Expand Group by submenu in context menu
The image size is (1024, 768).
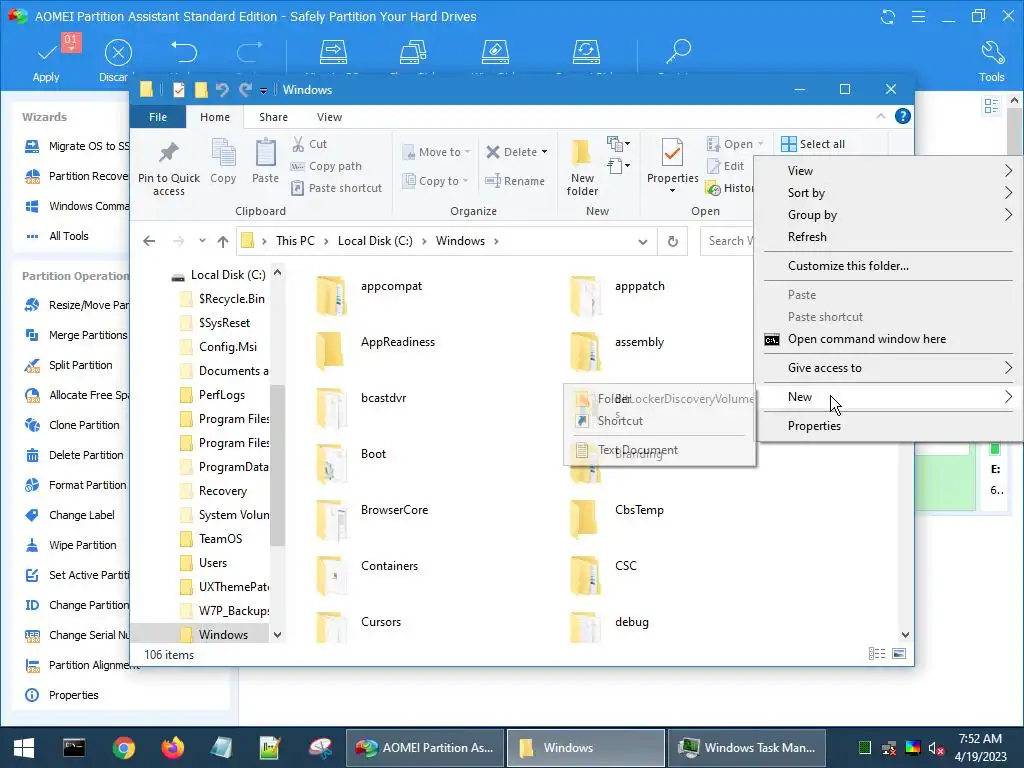point(888,215)
